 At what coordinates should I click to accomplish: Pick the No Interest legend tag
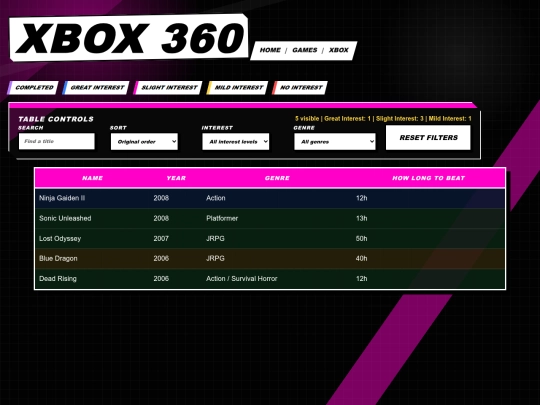tap(300, 87)
